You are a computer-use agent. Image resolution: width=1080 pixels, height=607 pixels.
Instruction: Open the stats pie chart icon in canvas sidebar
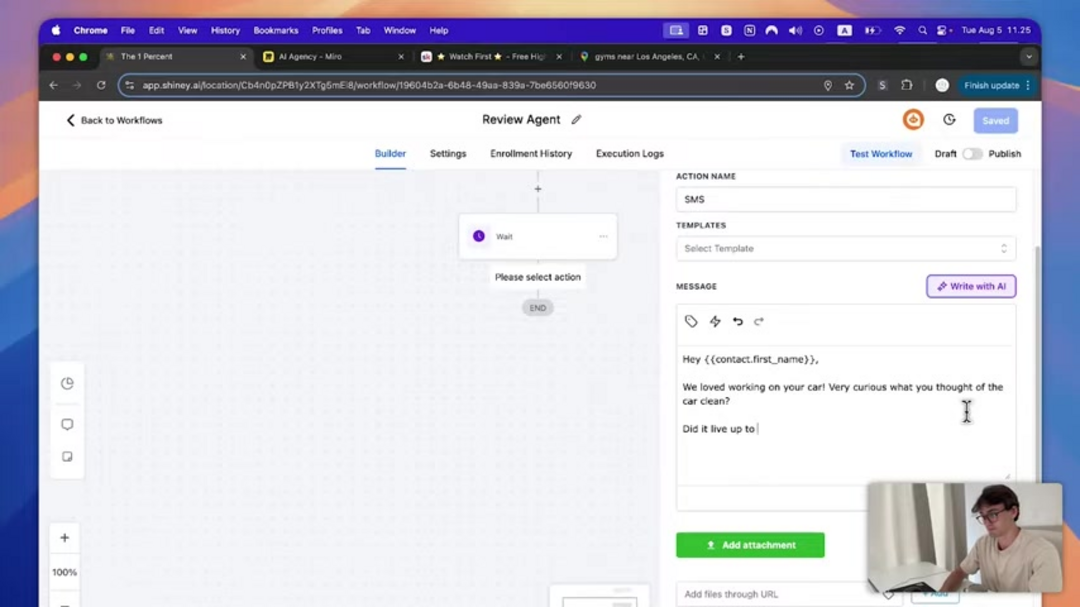67,383
